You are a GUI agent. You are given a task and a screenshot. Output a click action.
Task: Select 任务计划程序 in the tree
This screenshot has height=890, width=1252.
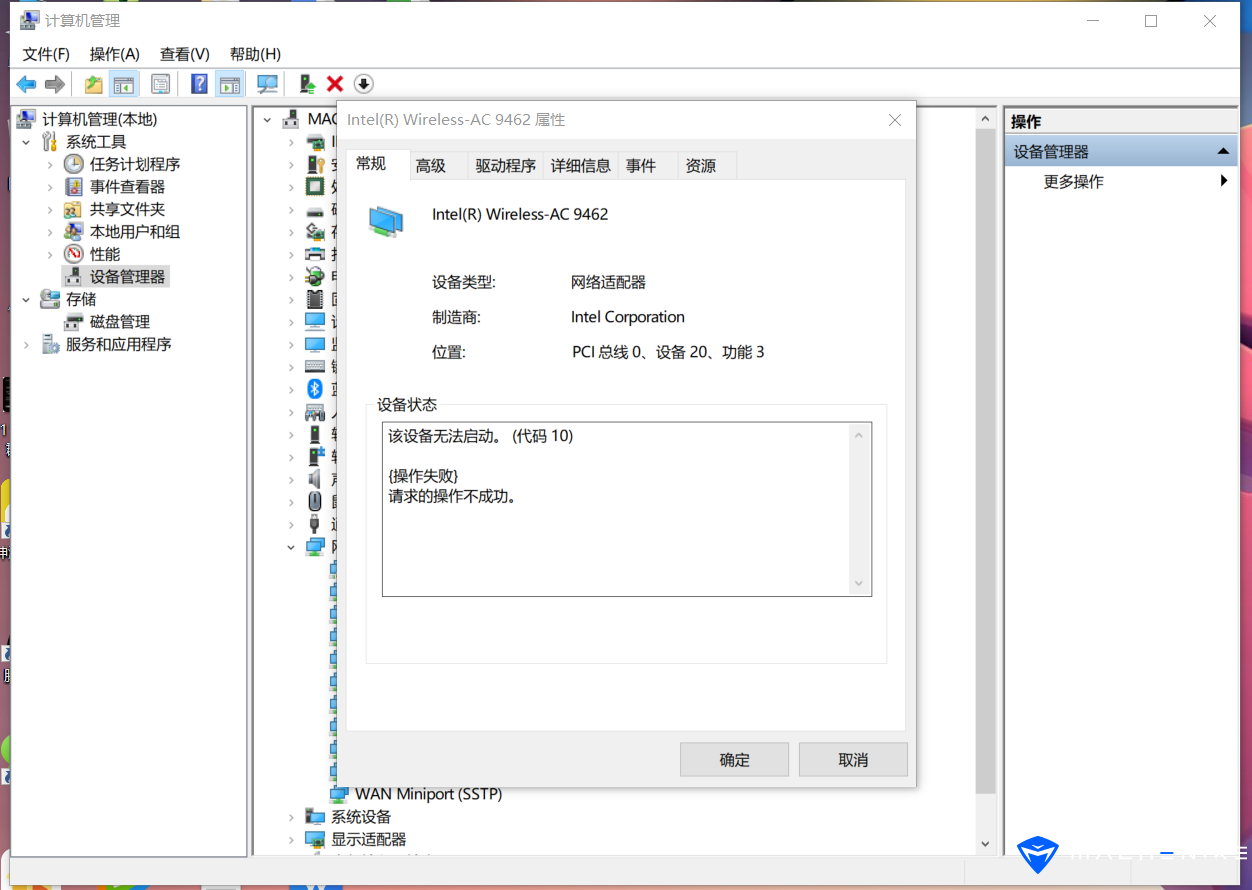[134, 164]
